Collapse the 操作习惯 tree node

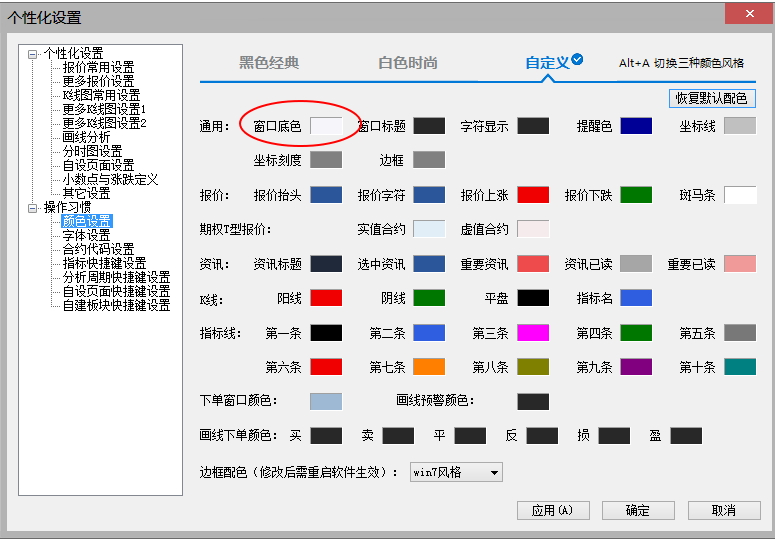click(x=33, y=208)
